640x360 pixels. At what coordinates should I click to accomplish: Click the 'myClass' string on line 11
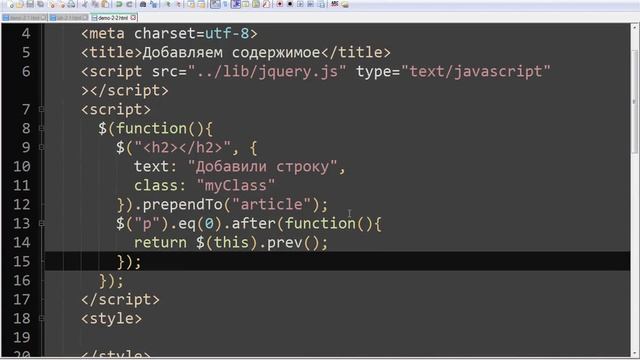click(236, 186)
